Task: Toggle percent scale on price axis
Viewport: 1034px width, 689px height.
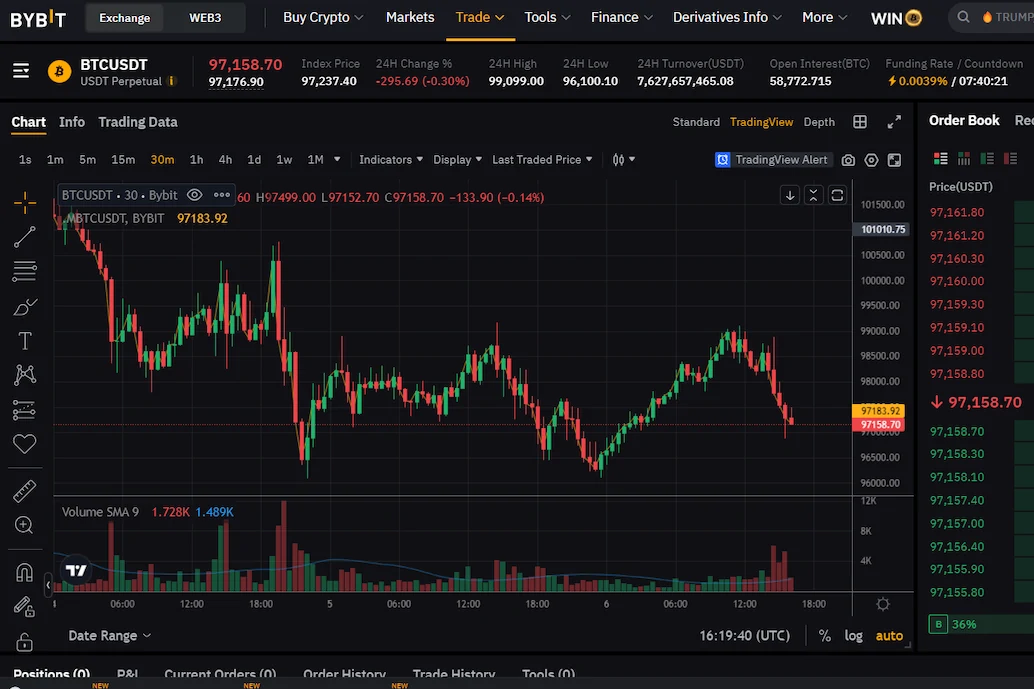Action: click(x=824, y=636)
